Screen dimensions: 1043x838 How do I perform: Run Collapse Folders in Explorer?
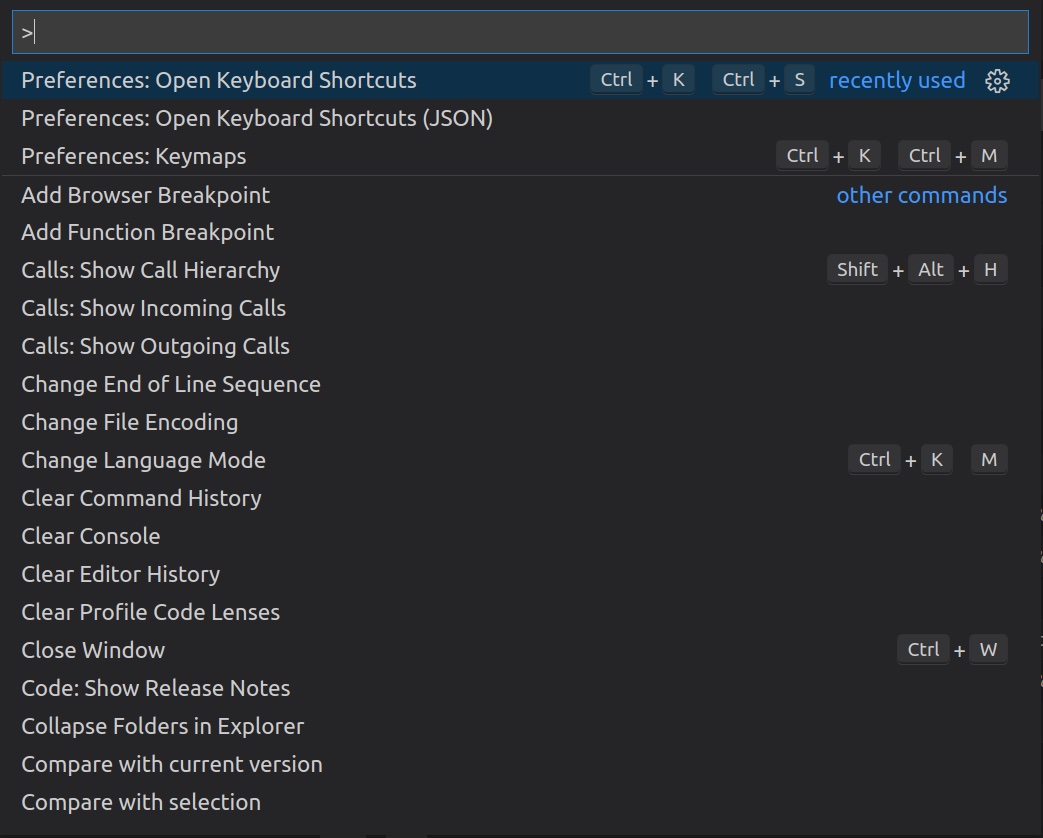click(163, 727)
